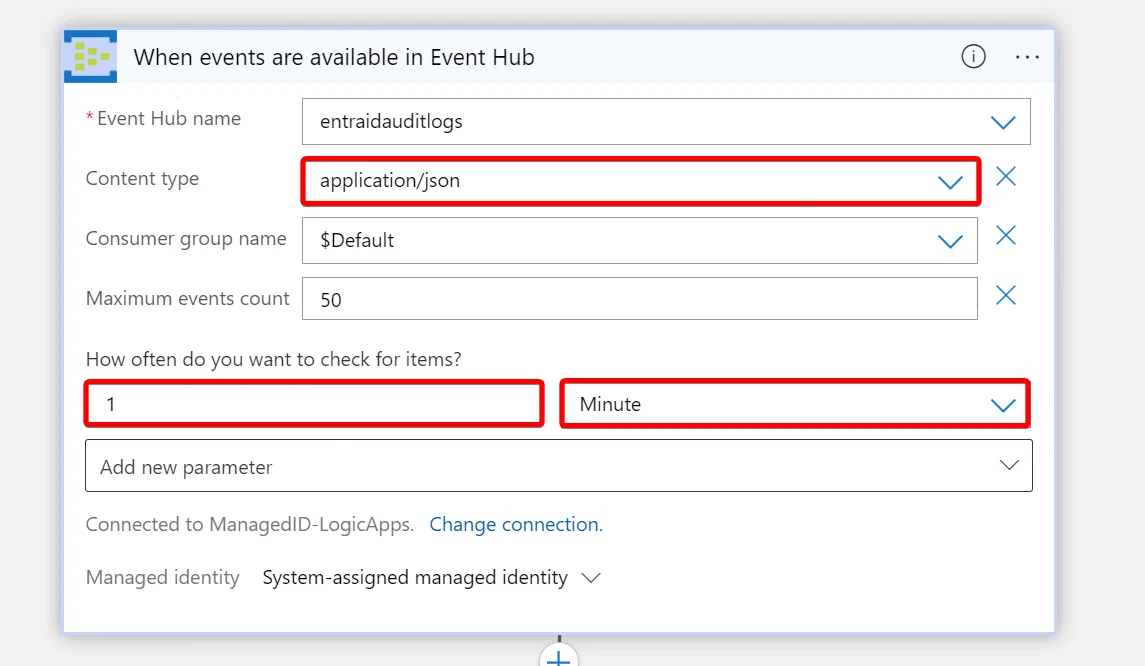The image size is (1145, 666).
Task: Remove the Consumer group name parameter
Action: pyautogui.click(x=1006, y=235)
